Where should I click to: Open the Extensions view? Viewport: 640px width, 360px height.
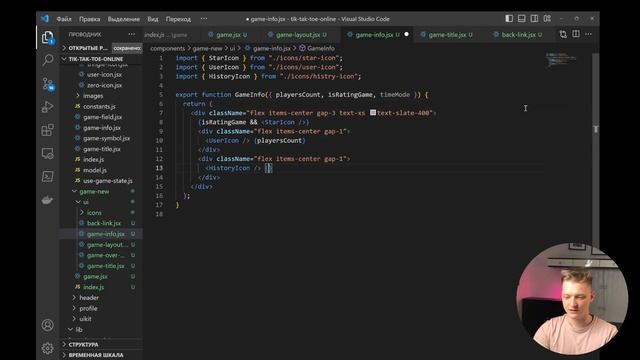[48, 130]
